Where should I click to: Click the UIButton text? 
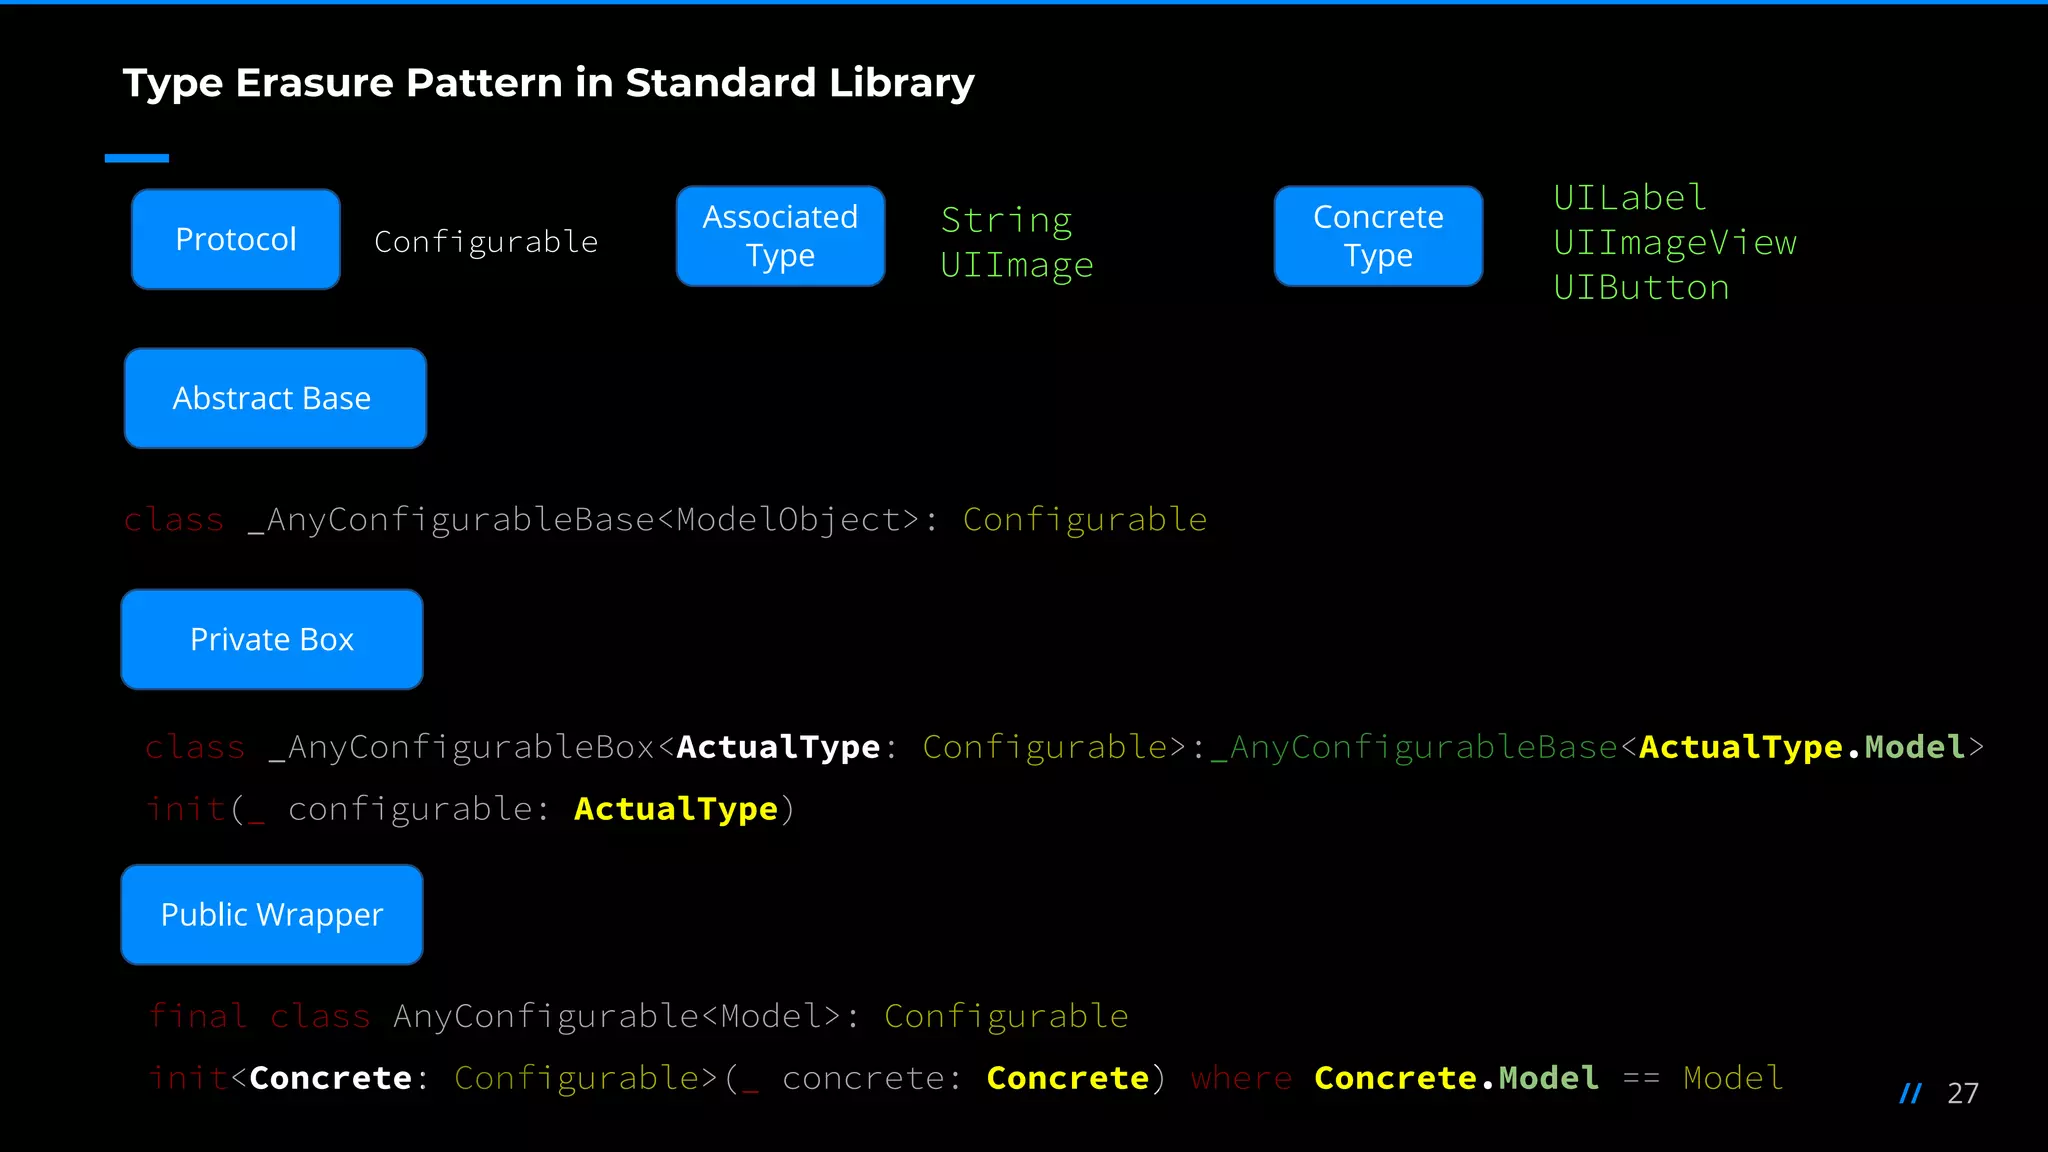[1641, 288]
